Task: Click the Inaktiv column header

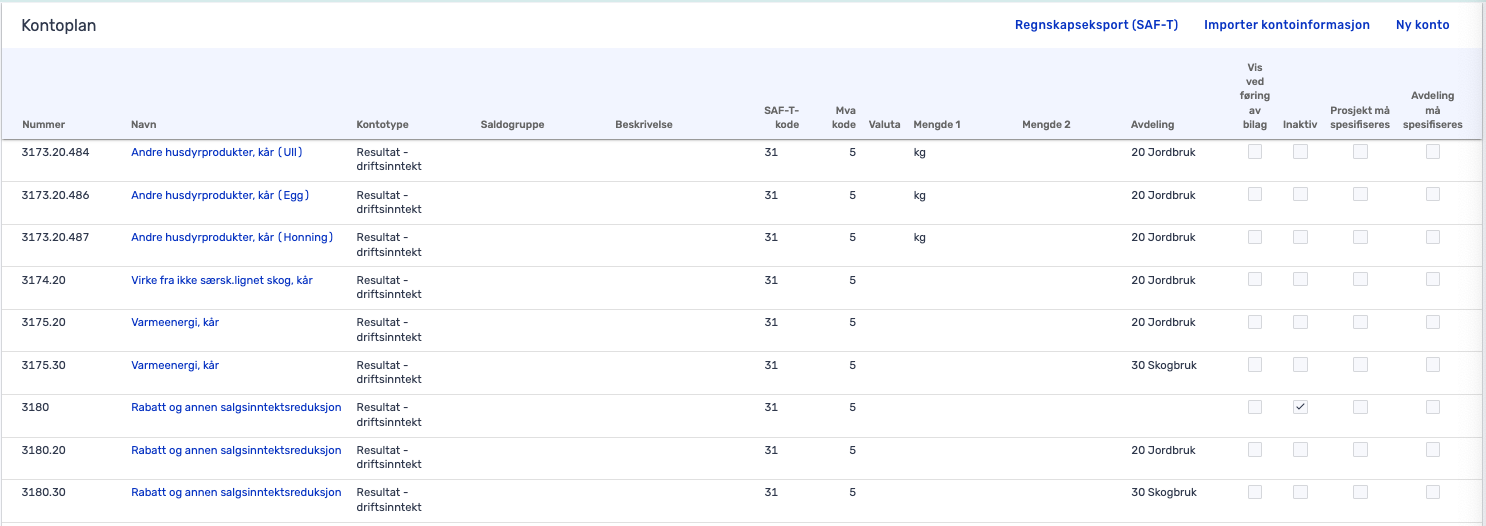Action: (x=1300, y=125)
